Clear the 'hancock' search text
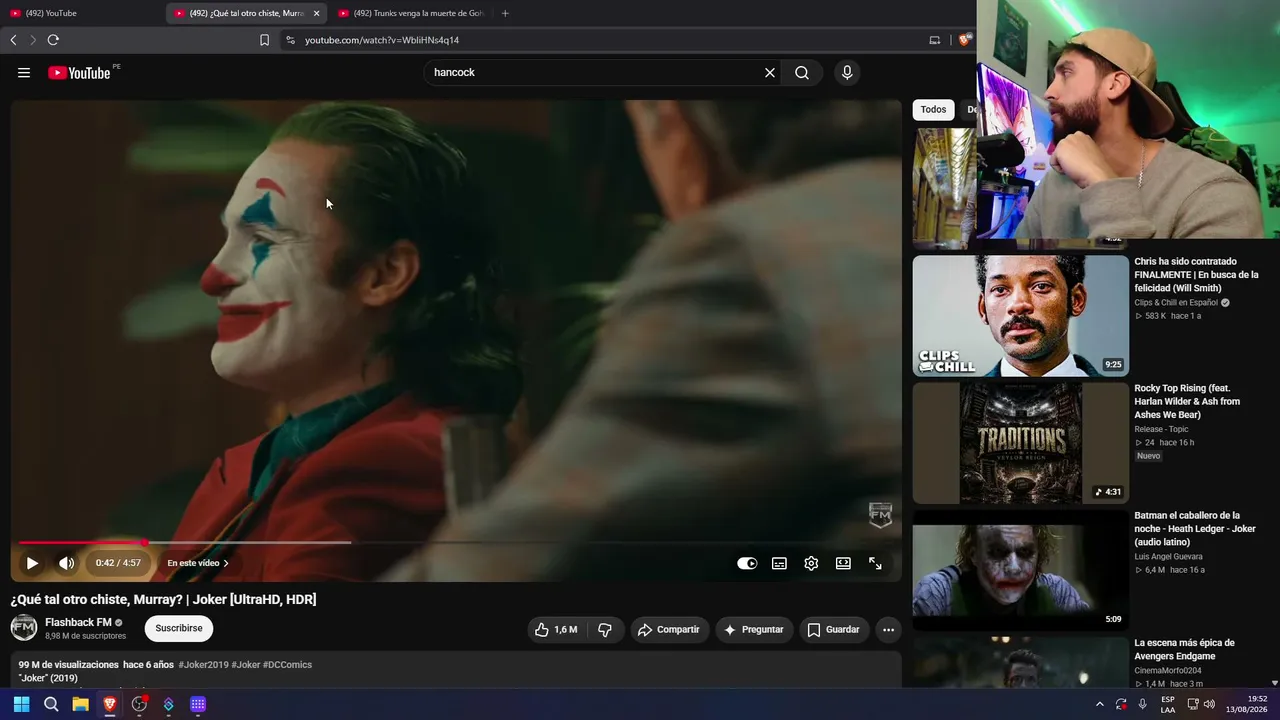This screenshot has width=1280, height=720. [770, 73]
